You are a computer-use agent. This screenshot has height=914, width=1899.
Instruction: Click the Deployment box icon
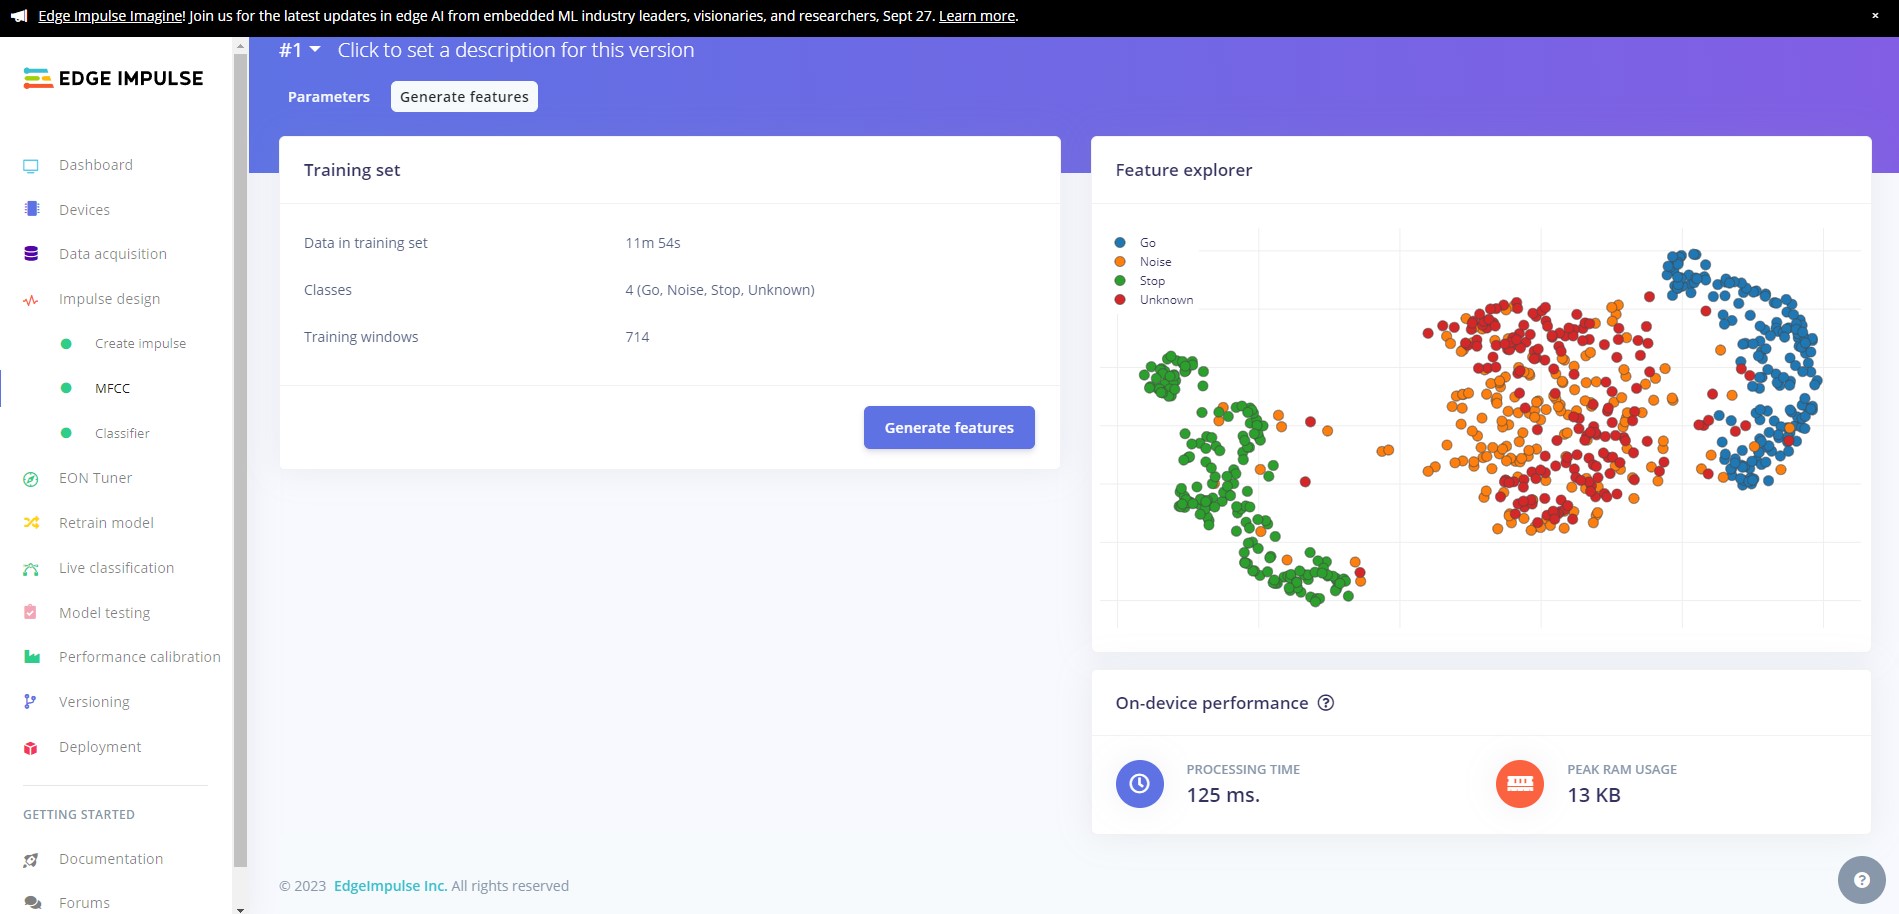pos(31,748)
